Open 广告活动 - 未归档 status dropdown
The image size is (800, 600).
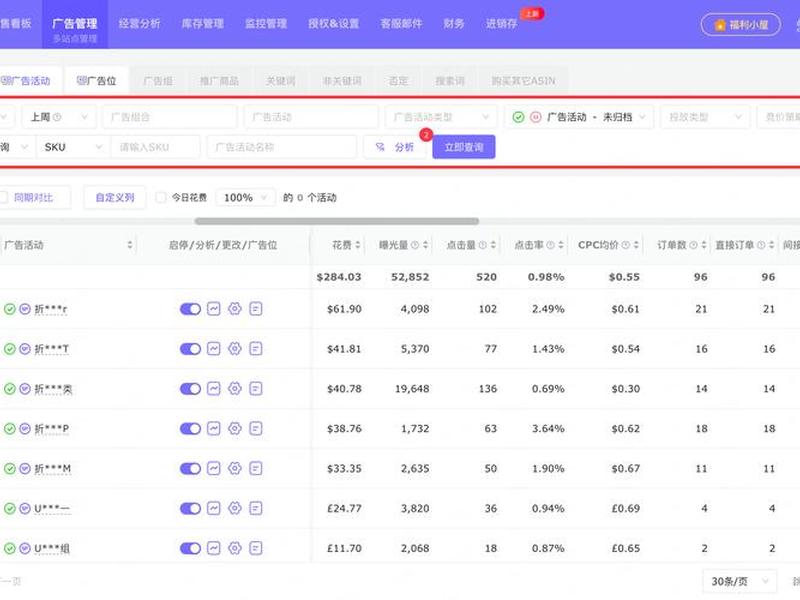[x=579, y=117]
